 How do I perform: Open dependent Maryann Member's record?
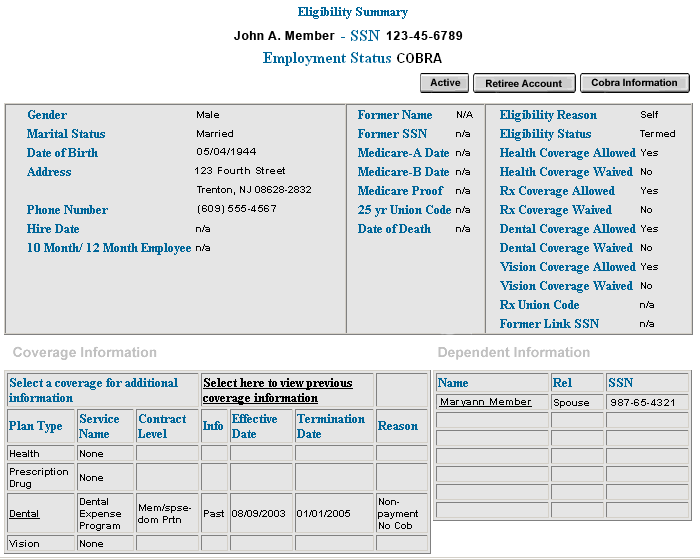point(485,402)
